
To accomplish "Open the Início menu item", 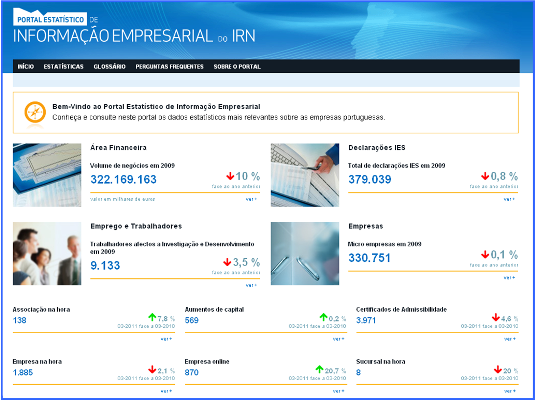I will point(26,67).
